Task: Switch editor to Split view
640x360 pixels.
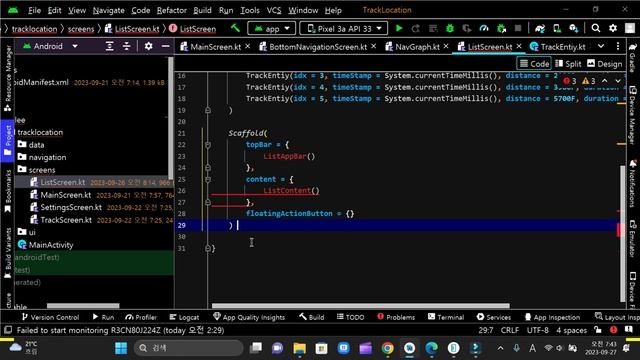Action: pos(568,64)
